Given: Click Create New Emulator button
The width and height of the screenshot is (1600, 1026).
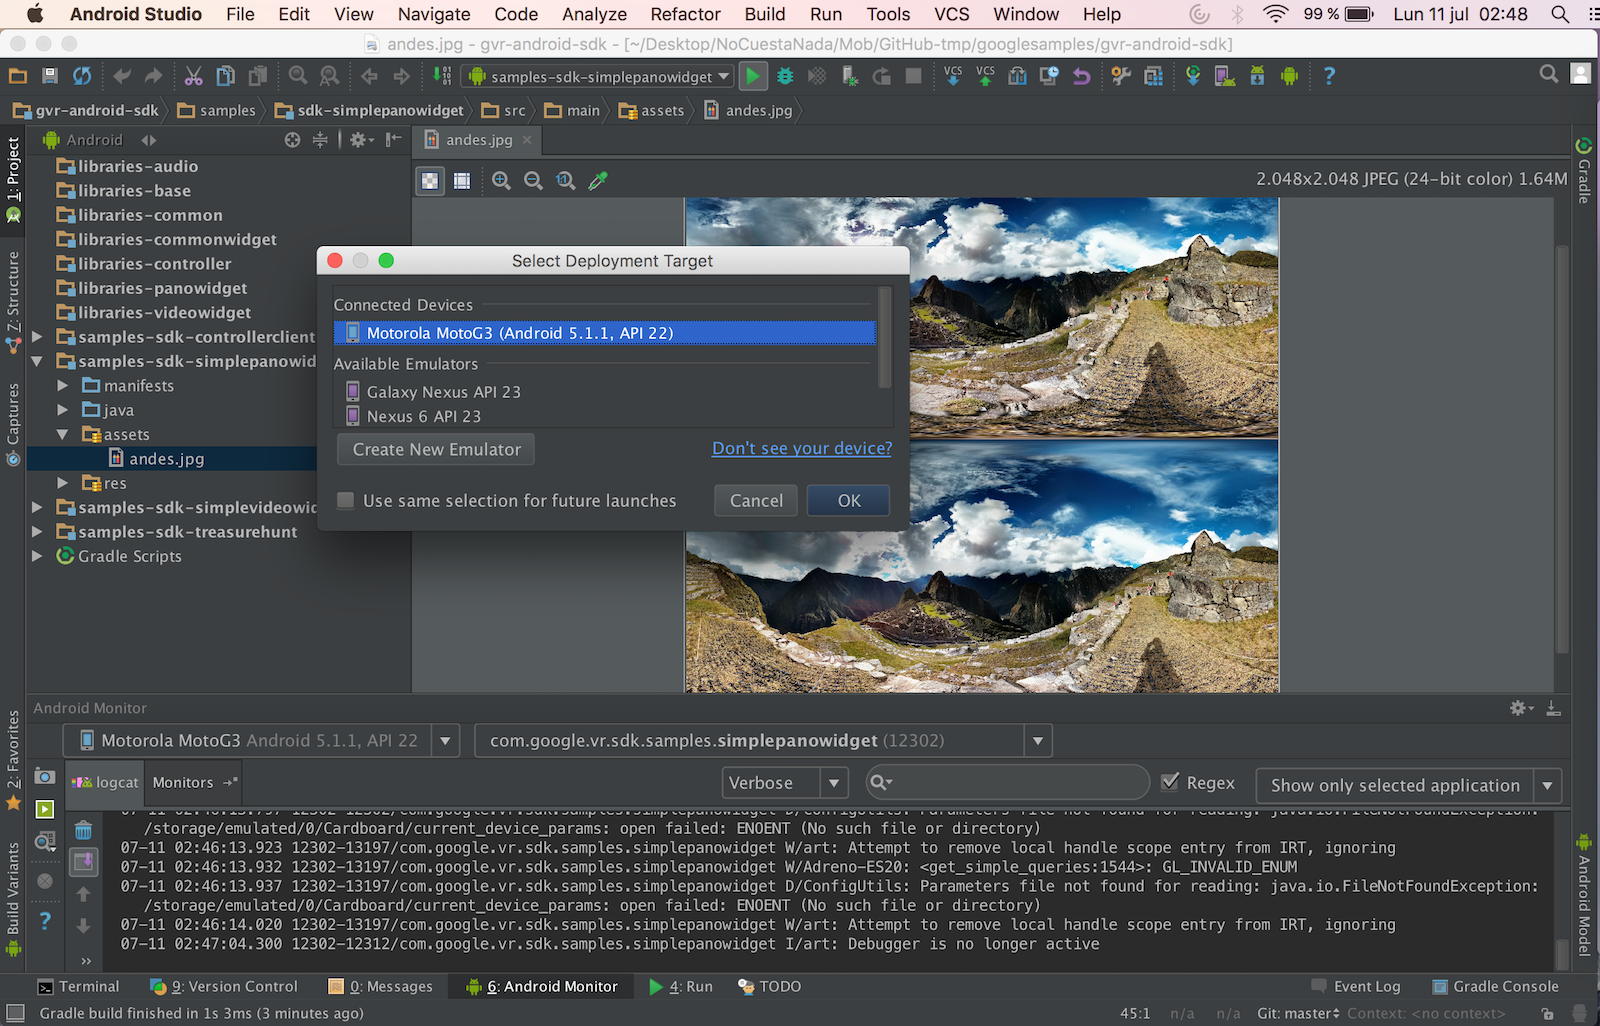Looking at the screenshot, I should click(x=436, y=450).
